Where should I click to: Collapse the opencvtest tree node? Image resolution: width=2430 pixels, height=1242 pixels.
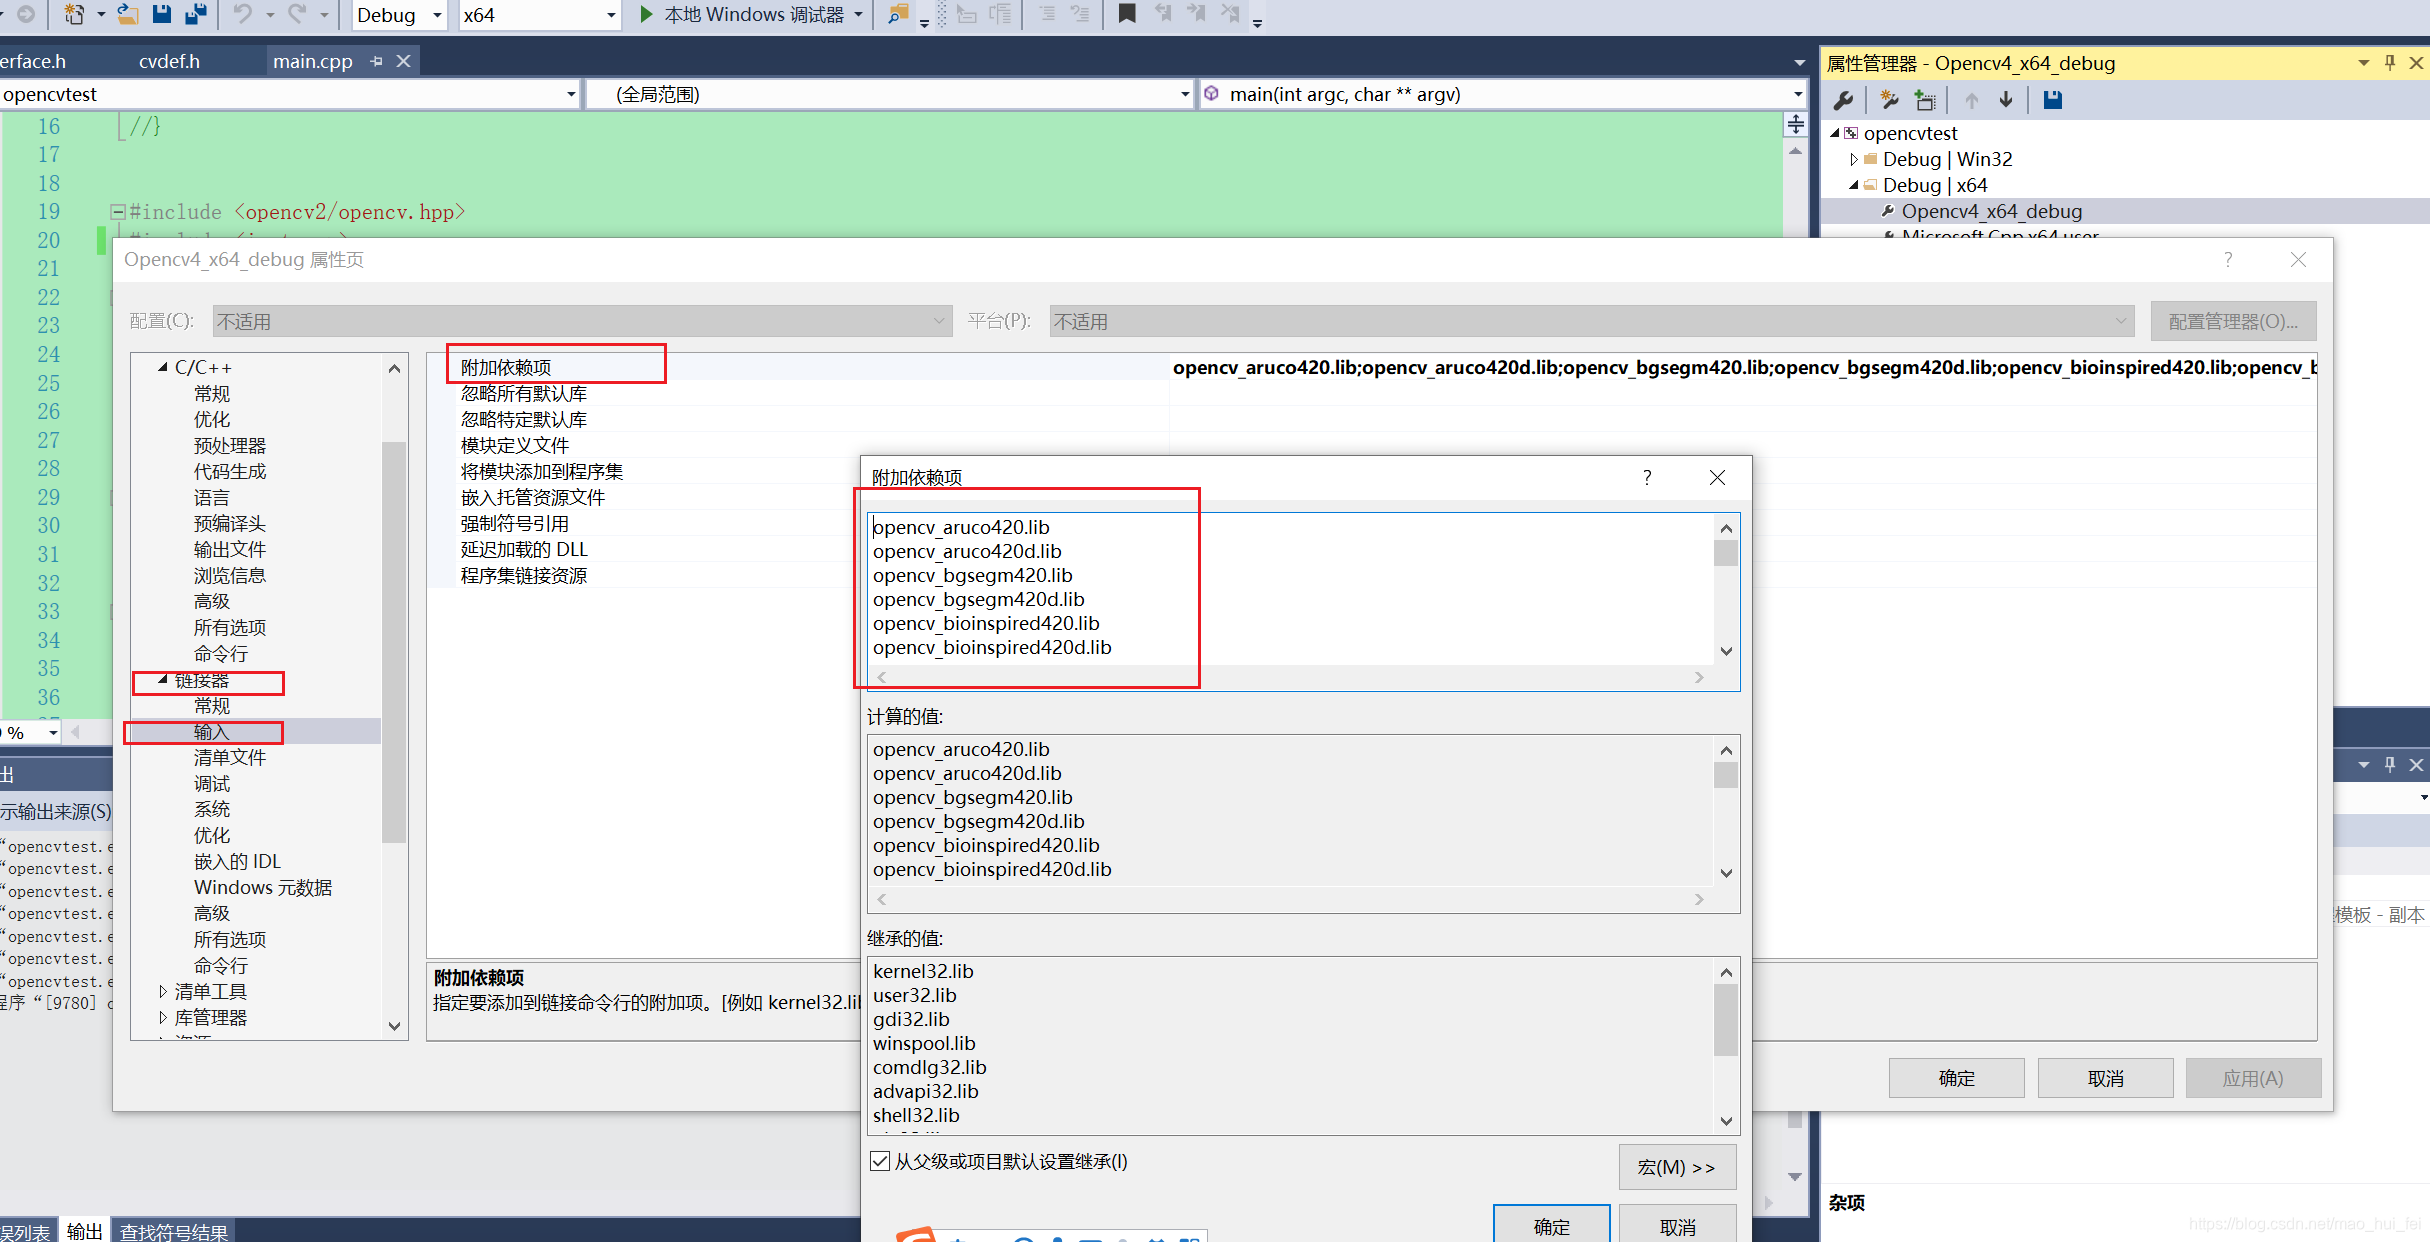point(1835,133)
